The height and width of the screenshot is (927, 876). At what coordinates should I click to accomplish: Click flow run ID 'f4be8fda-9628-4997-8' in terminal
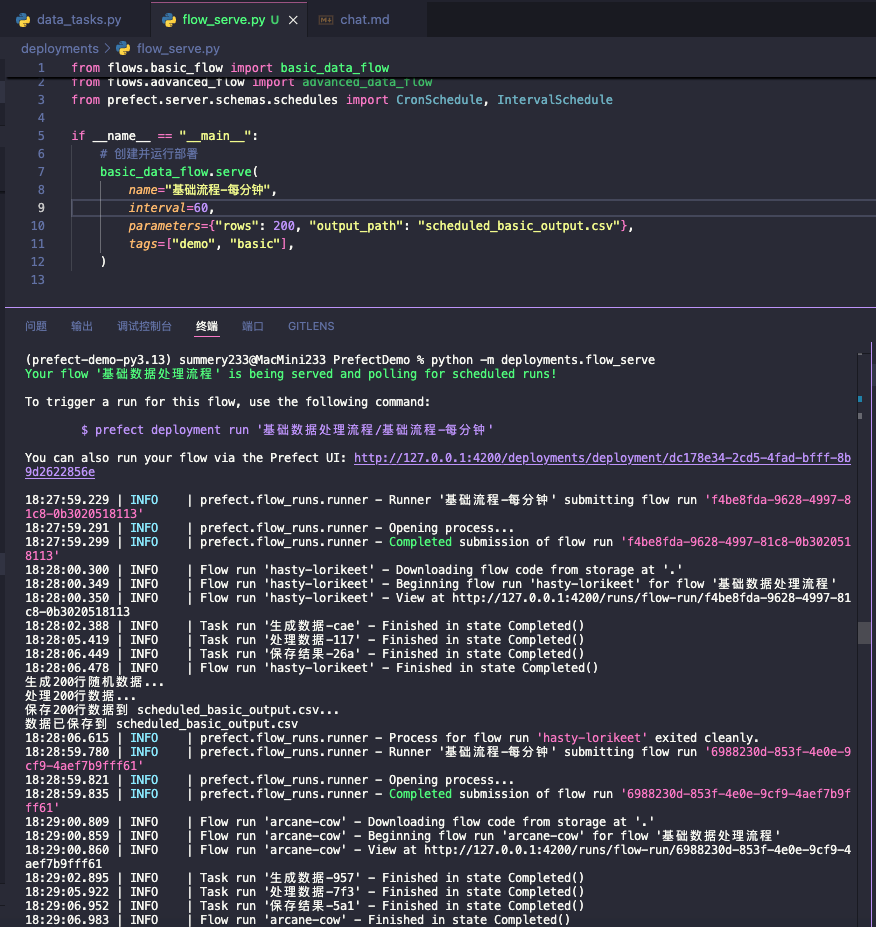coord(778,500)
